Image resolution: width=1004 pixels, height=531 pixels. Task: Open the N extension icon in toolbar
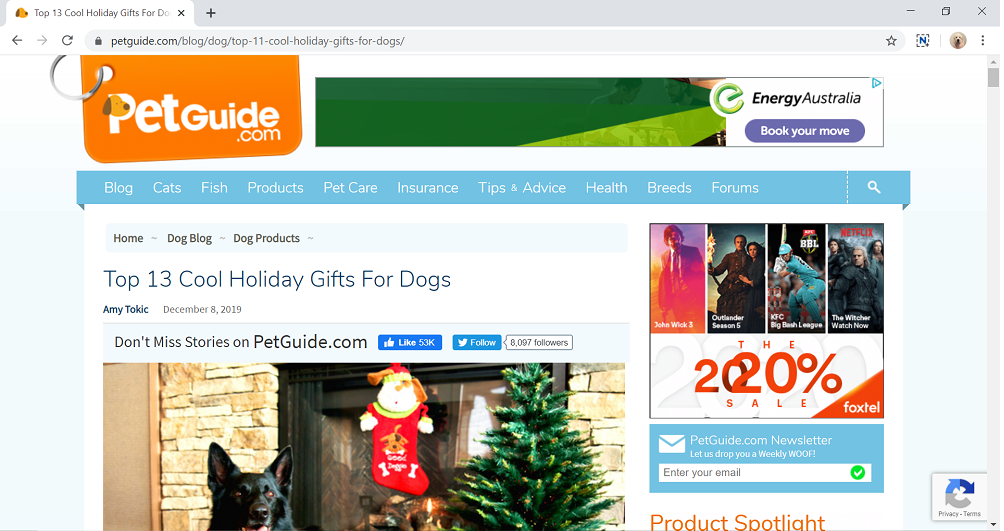point(922,40)
